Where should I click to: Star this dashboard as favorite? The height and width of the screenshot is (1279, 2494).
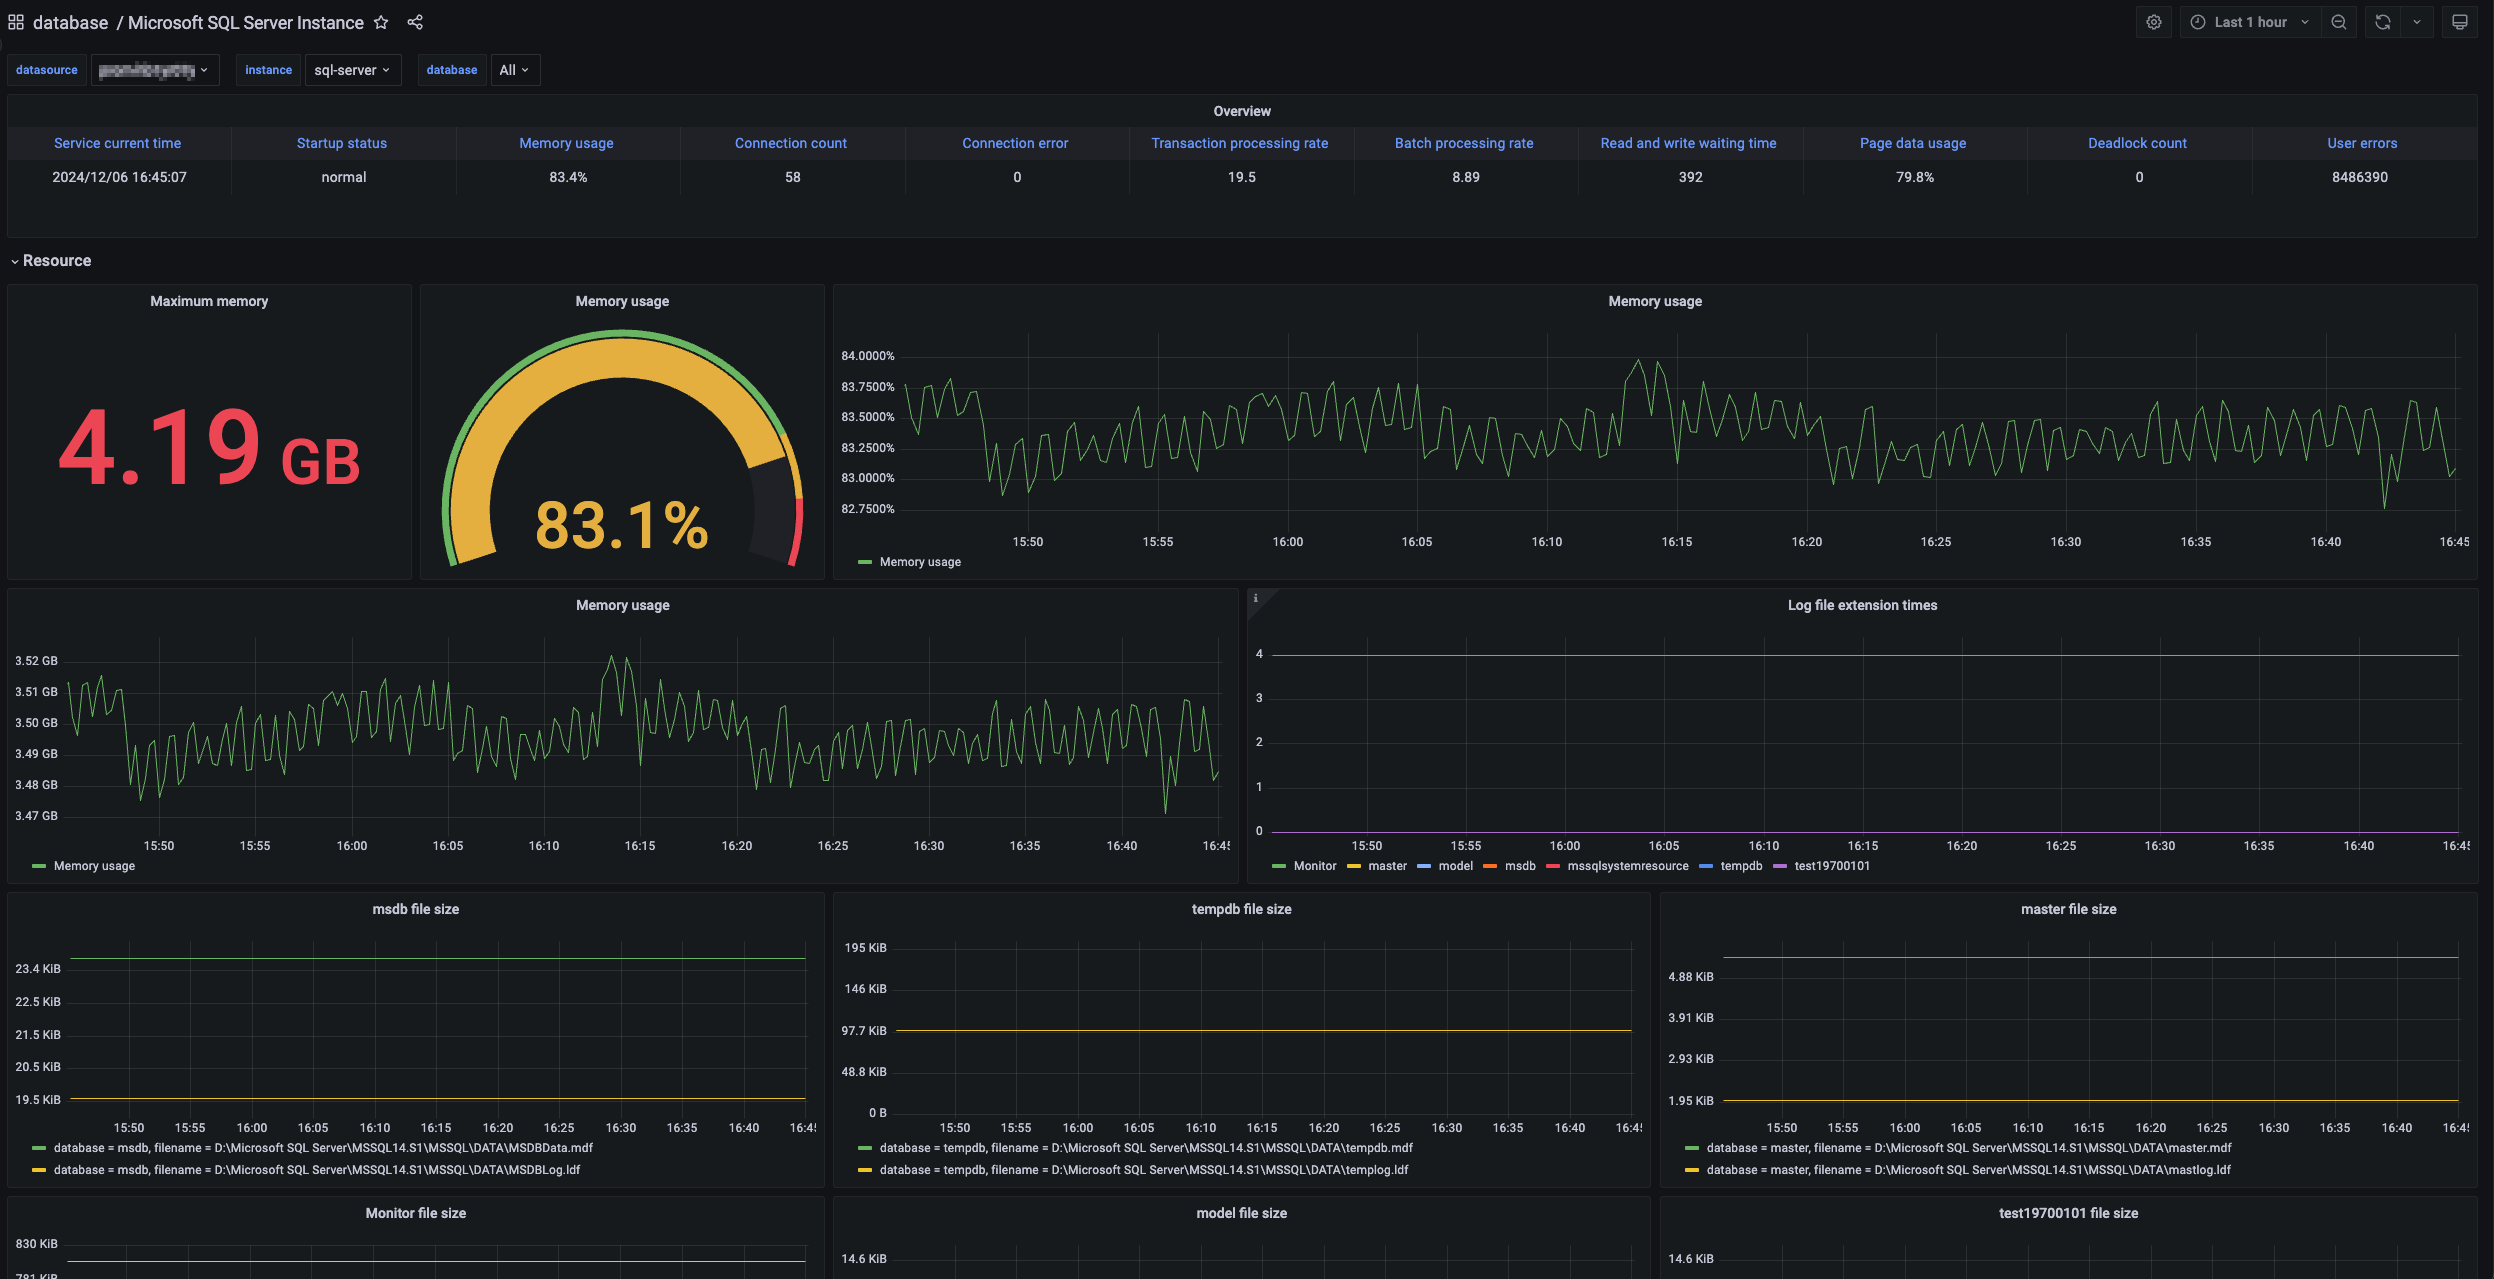(x=381, y=22)
